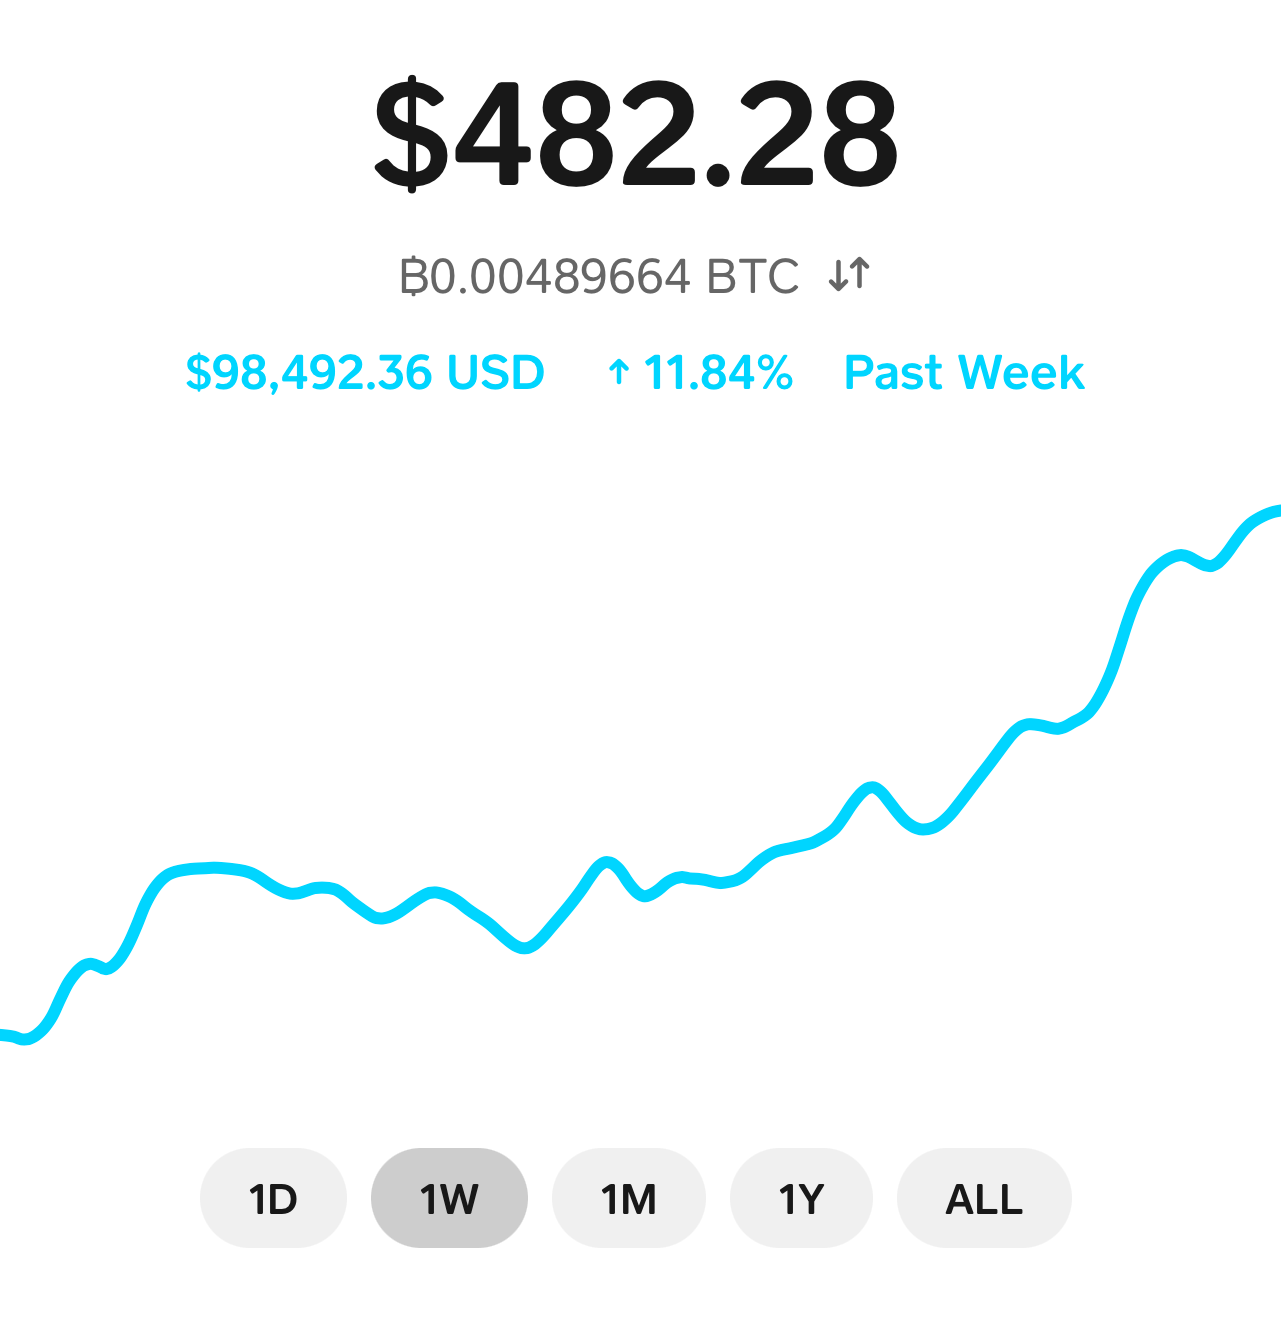
Task: Tap the 11.84% change percentage
Action: 718,373
